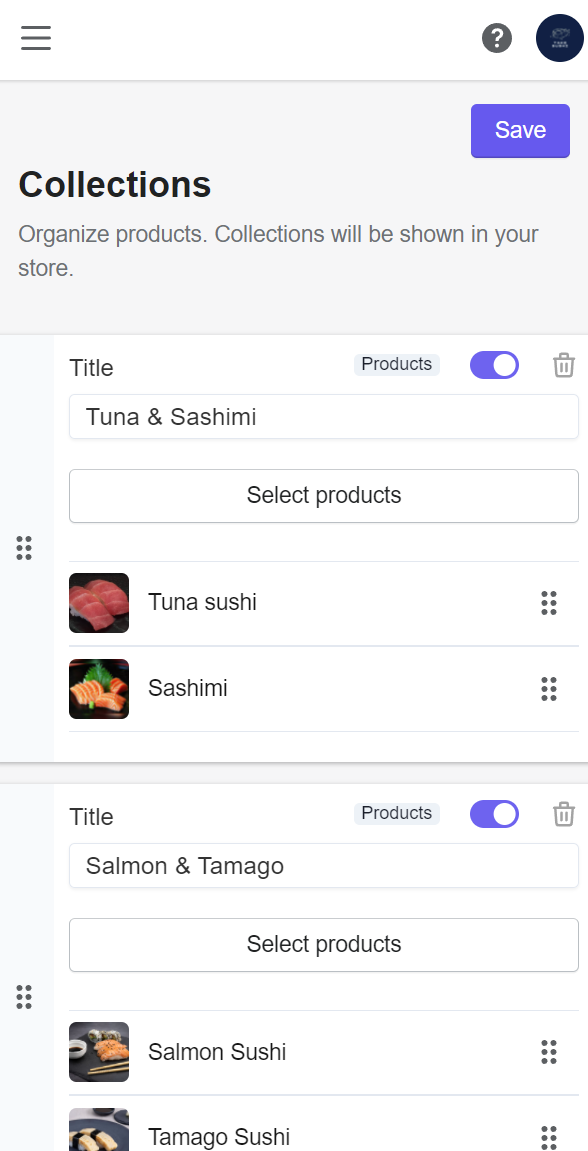This screenshot has width=588, height=1151.
Task: Open the hamburger navigation menu
Action: [36, 37]
